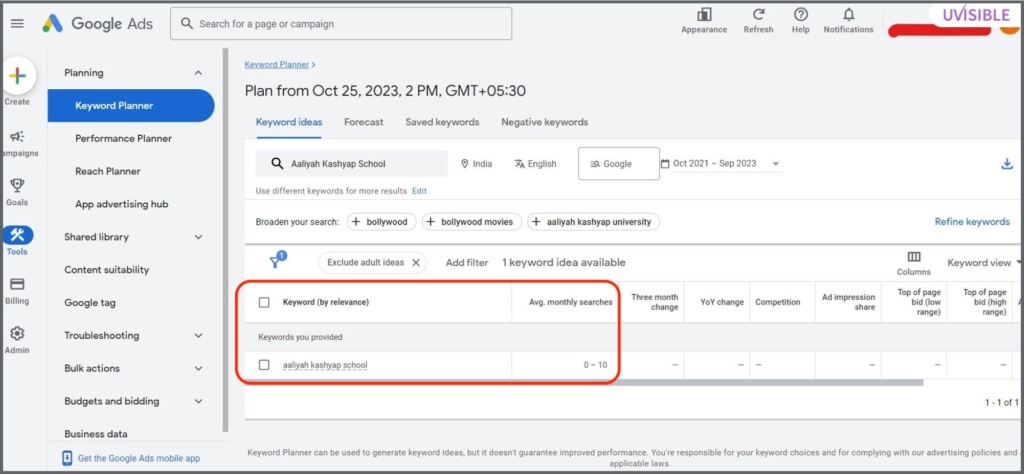This screenshot has width=1024, height=474.
Task: Tick the checkbox for aaliyah kashyap school
Action: [x=264, y=365]
